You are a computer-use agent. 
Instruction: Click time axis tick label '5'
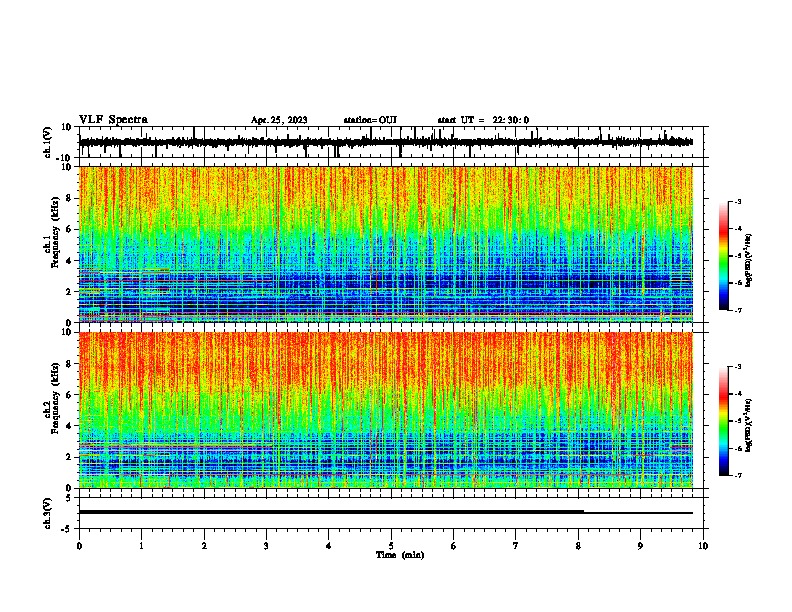391,546
